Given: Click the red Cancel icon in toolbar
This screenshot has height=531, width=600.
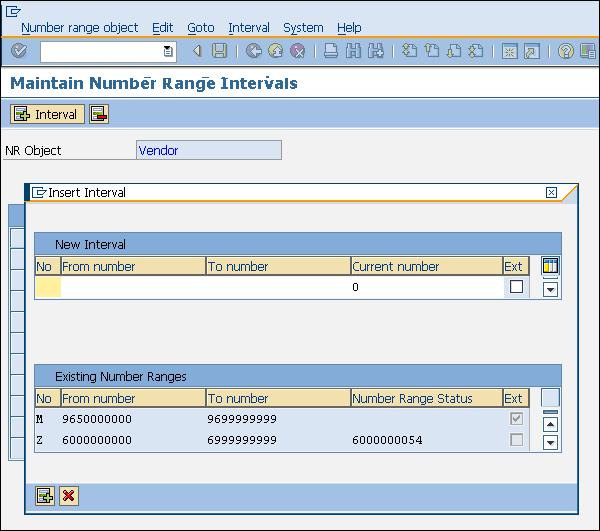Looking at the screenshot, I should click(x=297, y=51).
